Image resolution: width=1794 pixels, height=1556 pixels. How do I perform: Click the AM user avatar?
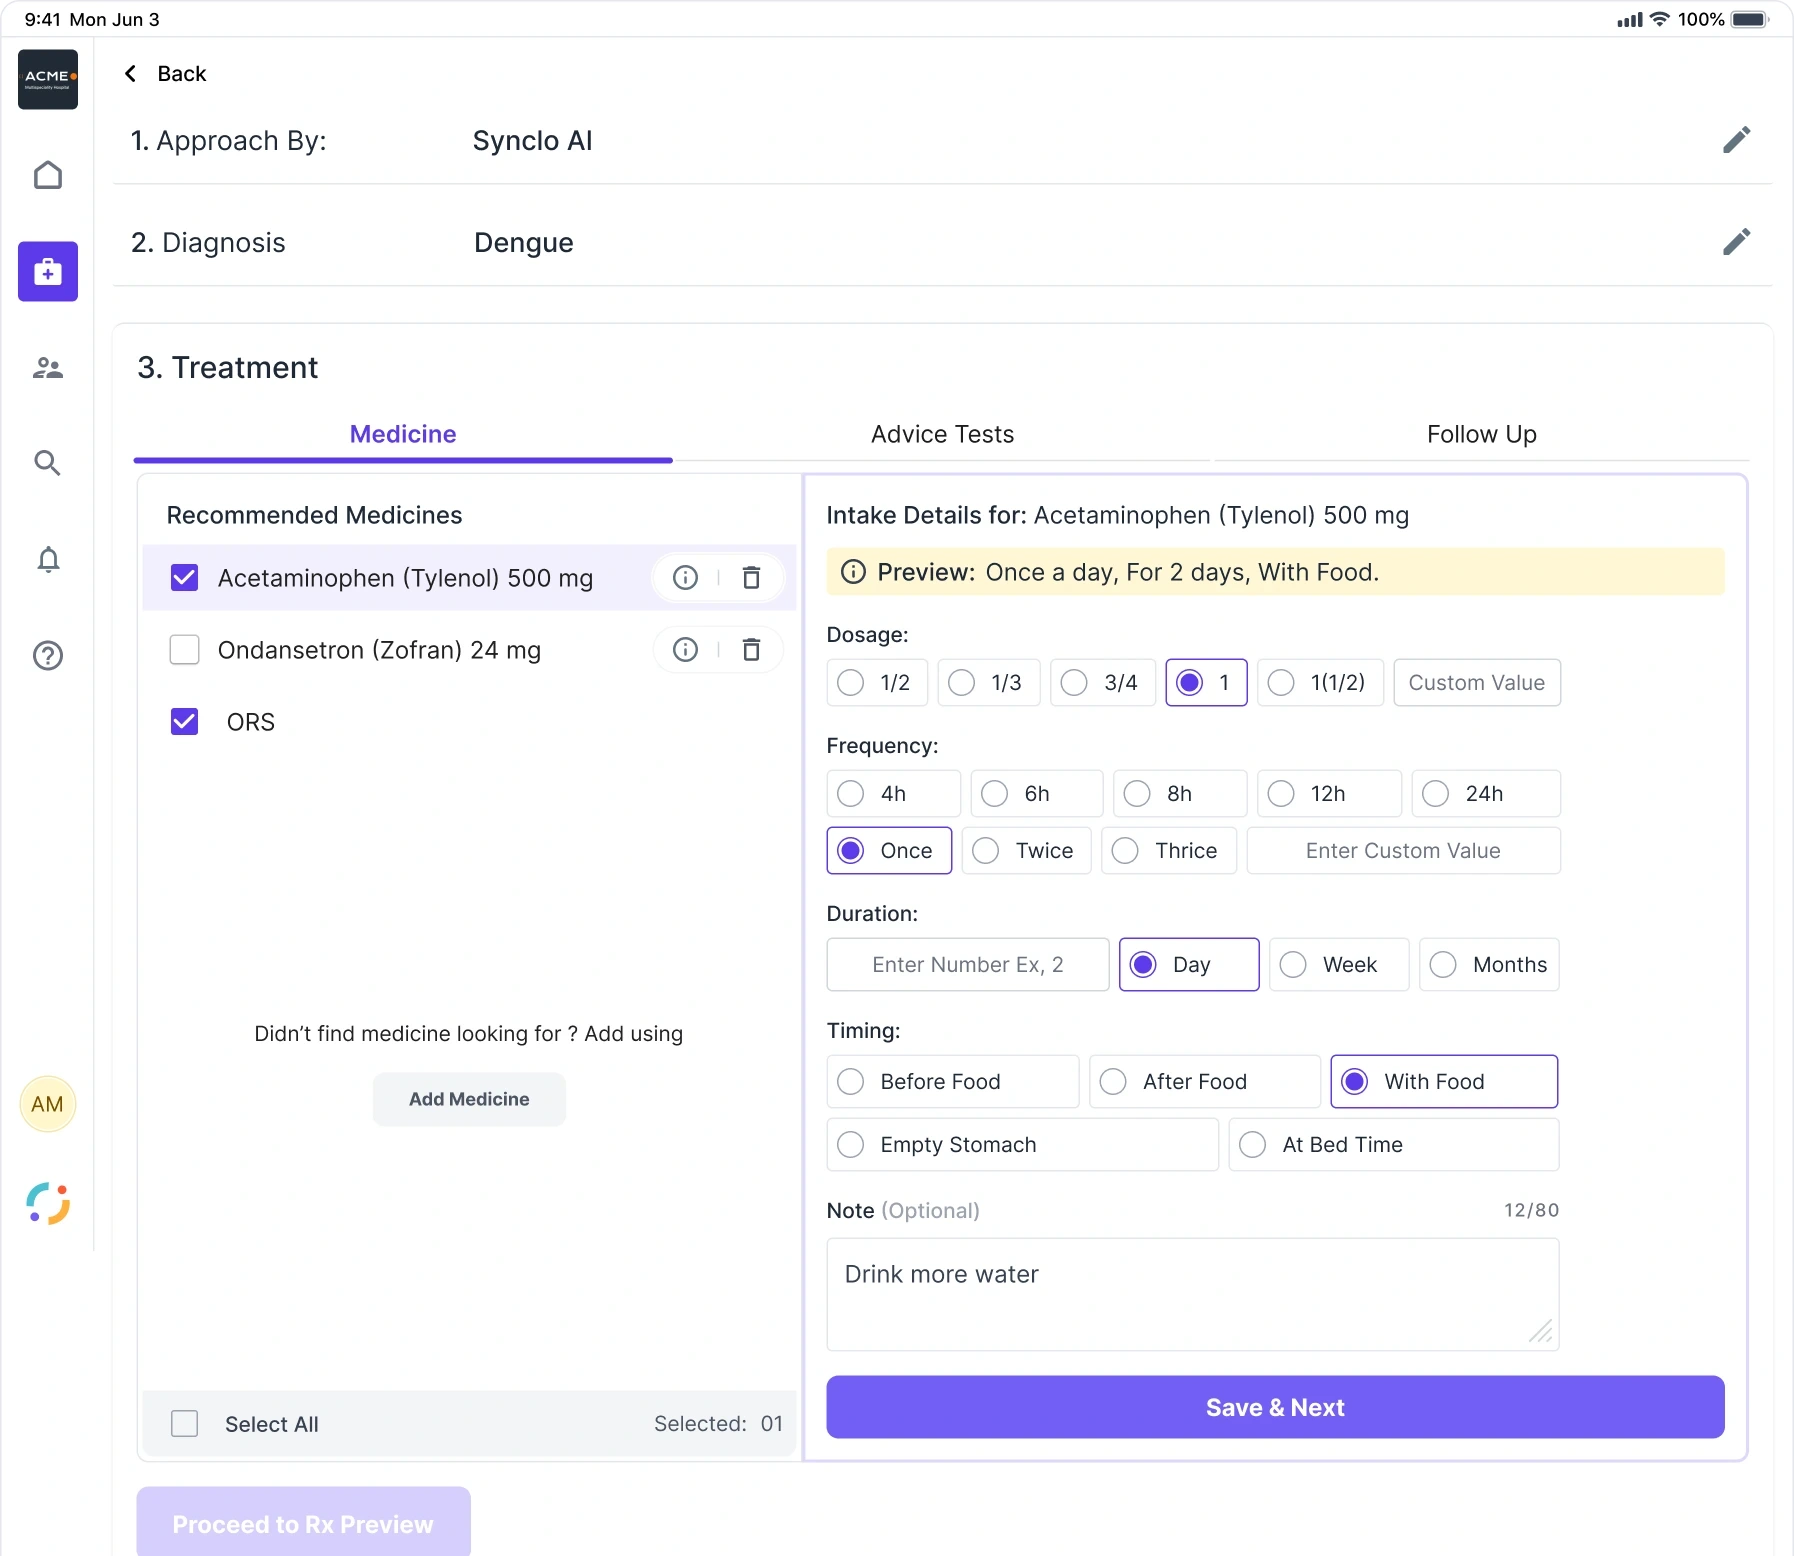(48, 1104)
